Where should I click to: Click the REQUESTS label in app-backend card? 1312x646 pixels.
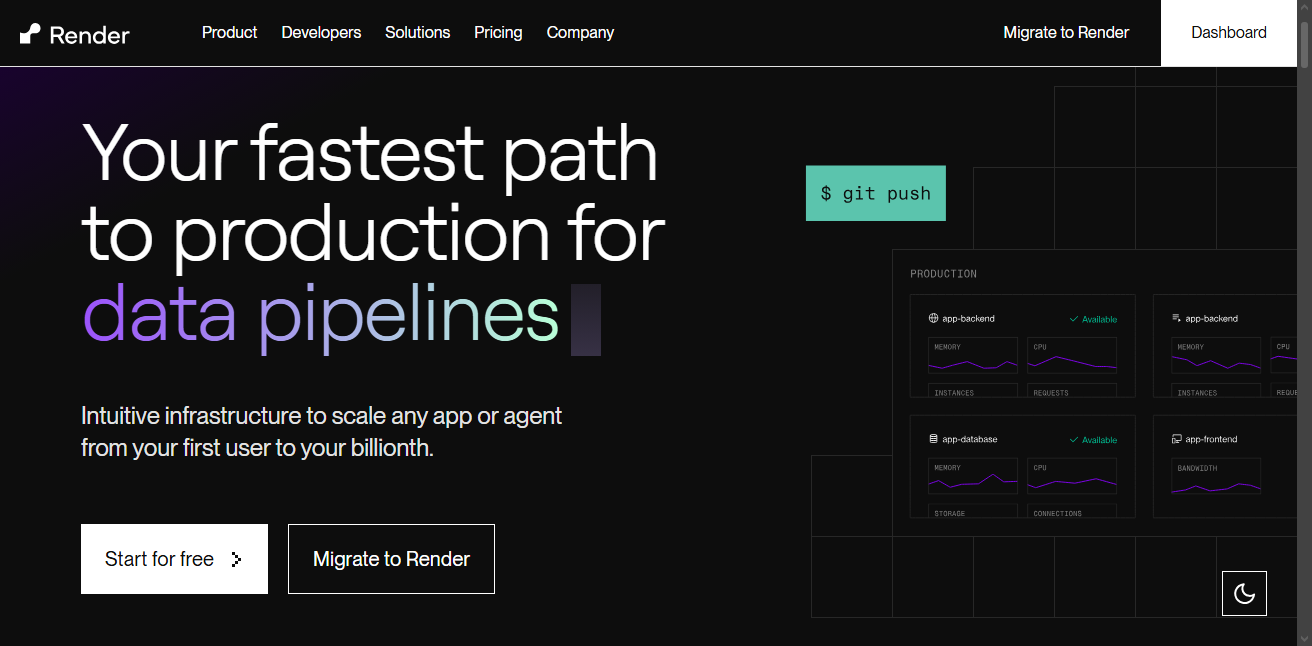[x=1051, y=393]
